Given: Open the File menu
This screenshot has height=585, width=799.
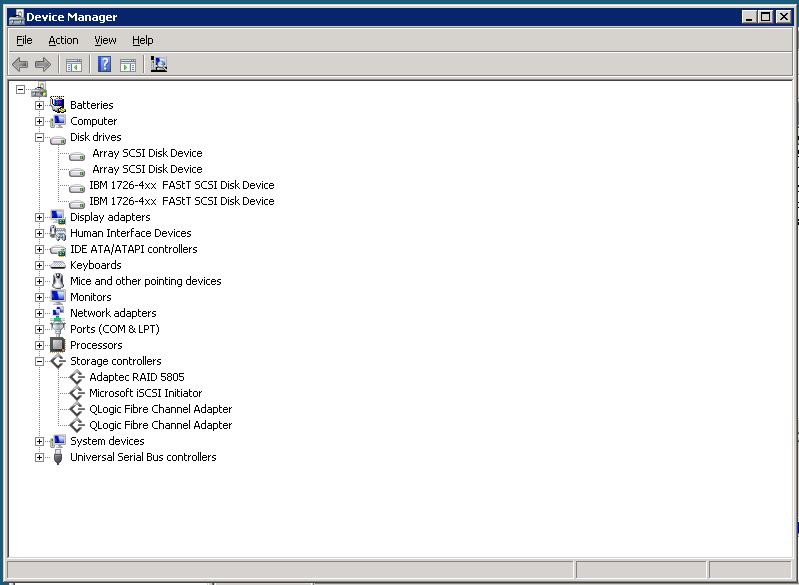Looking at the screenshot, I should (x=24, y=40).
